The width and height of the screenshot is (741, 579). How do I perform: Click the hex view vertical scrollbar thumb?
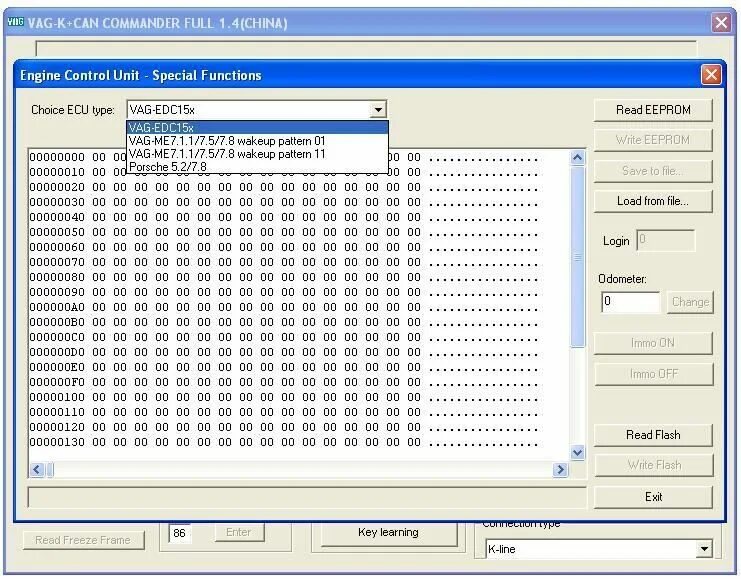coord(577,258)
